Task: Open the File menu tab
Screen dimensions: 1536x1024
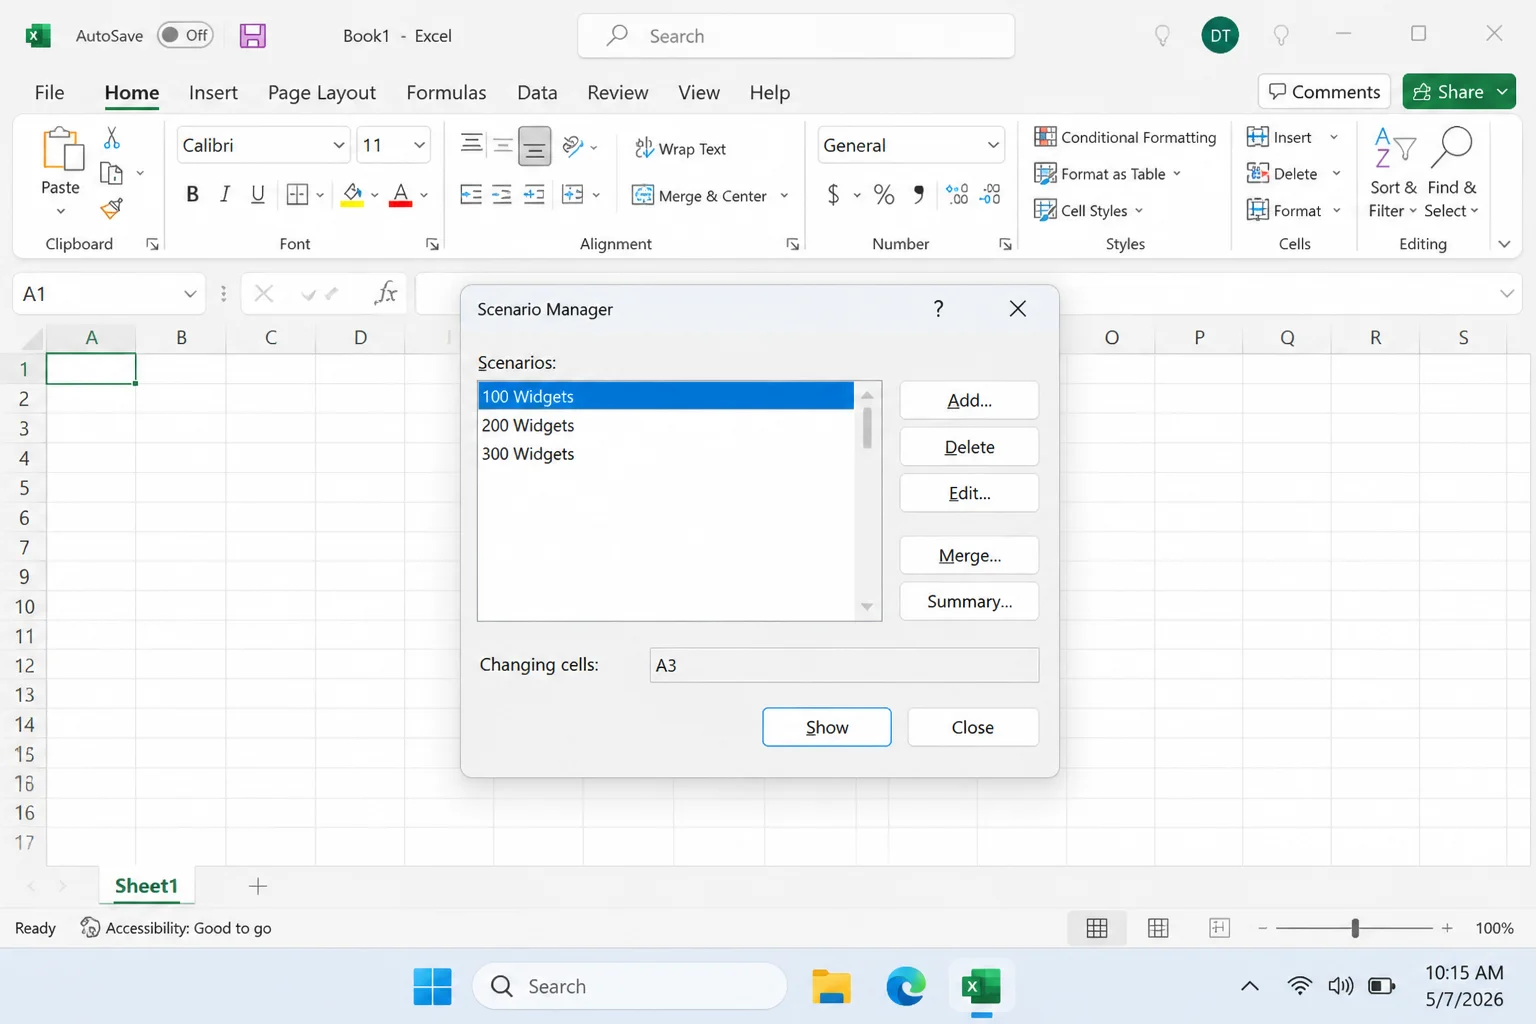Action: pos(49,93)
